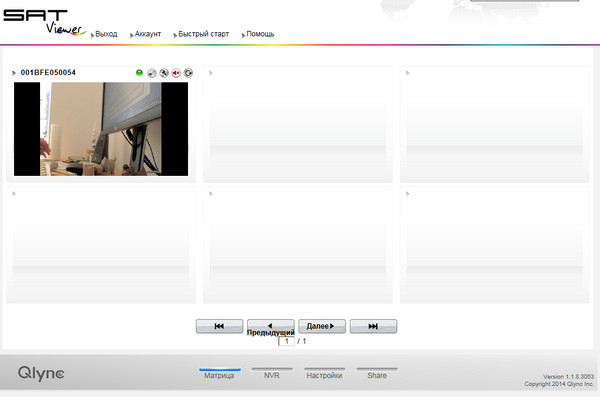Select the Матрица tab
This screenshot has height=397, width=600.
(x=219, y=374)
